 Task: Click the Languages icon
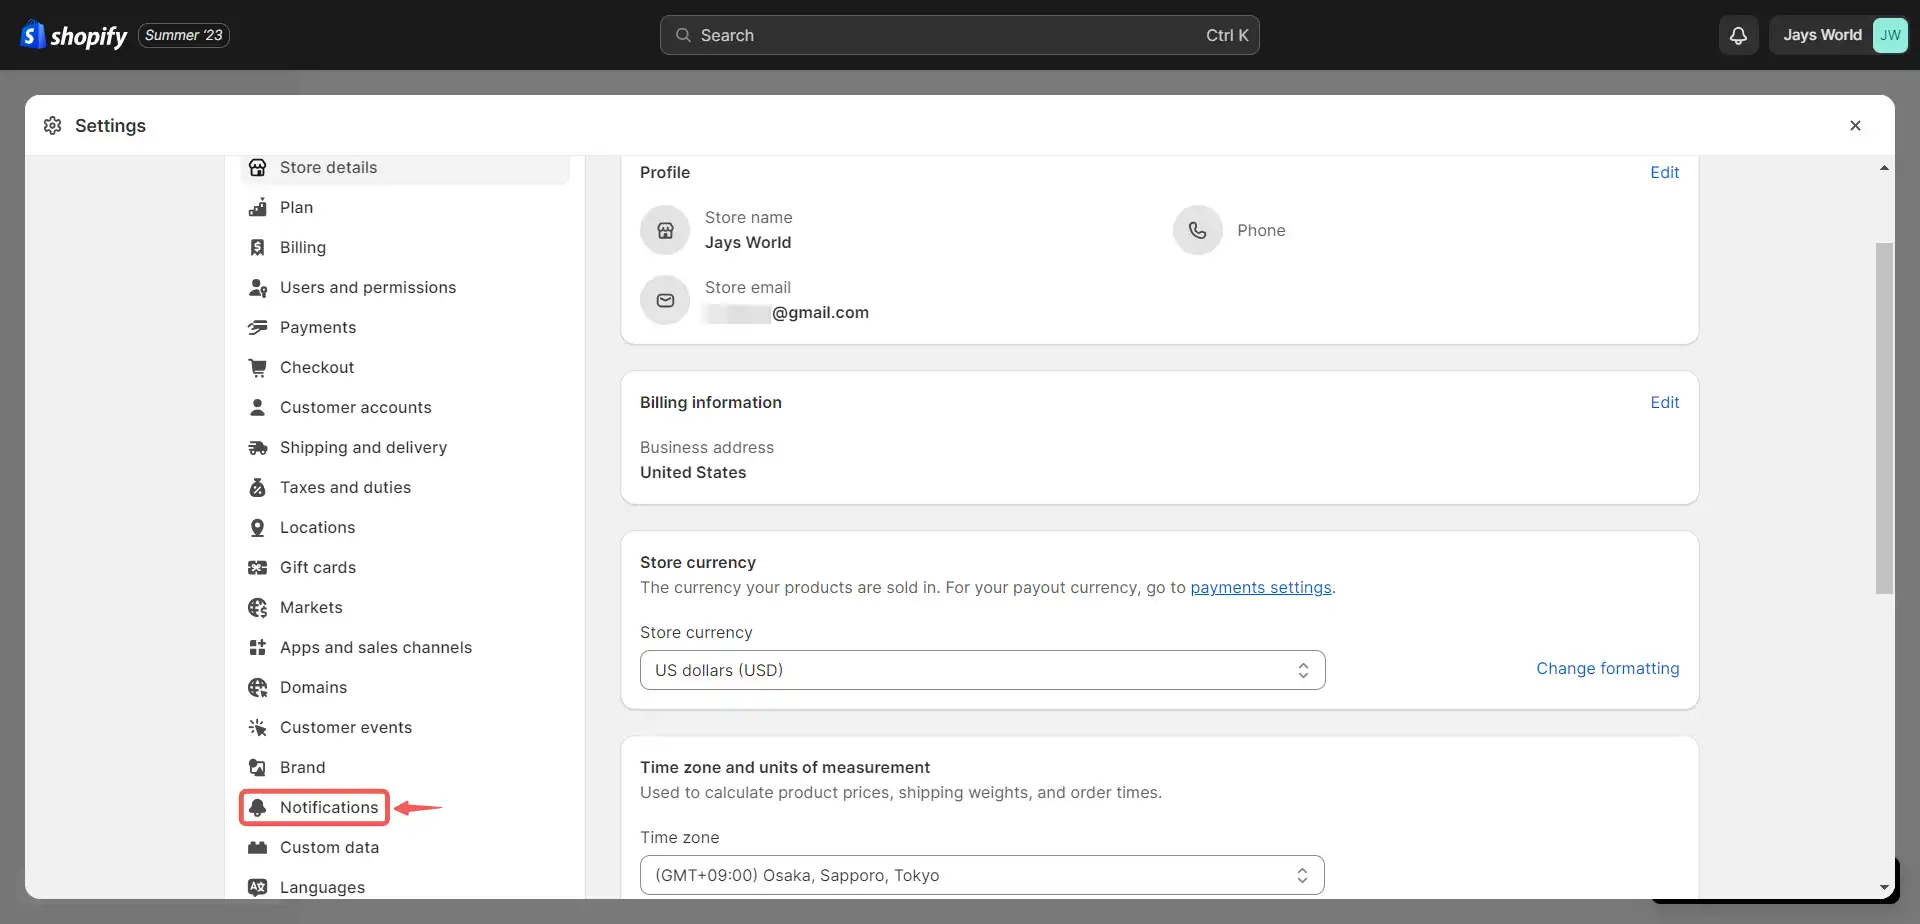pyautogui.click(x=258, y=887)
